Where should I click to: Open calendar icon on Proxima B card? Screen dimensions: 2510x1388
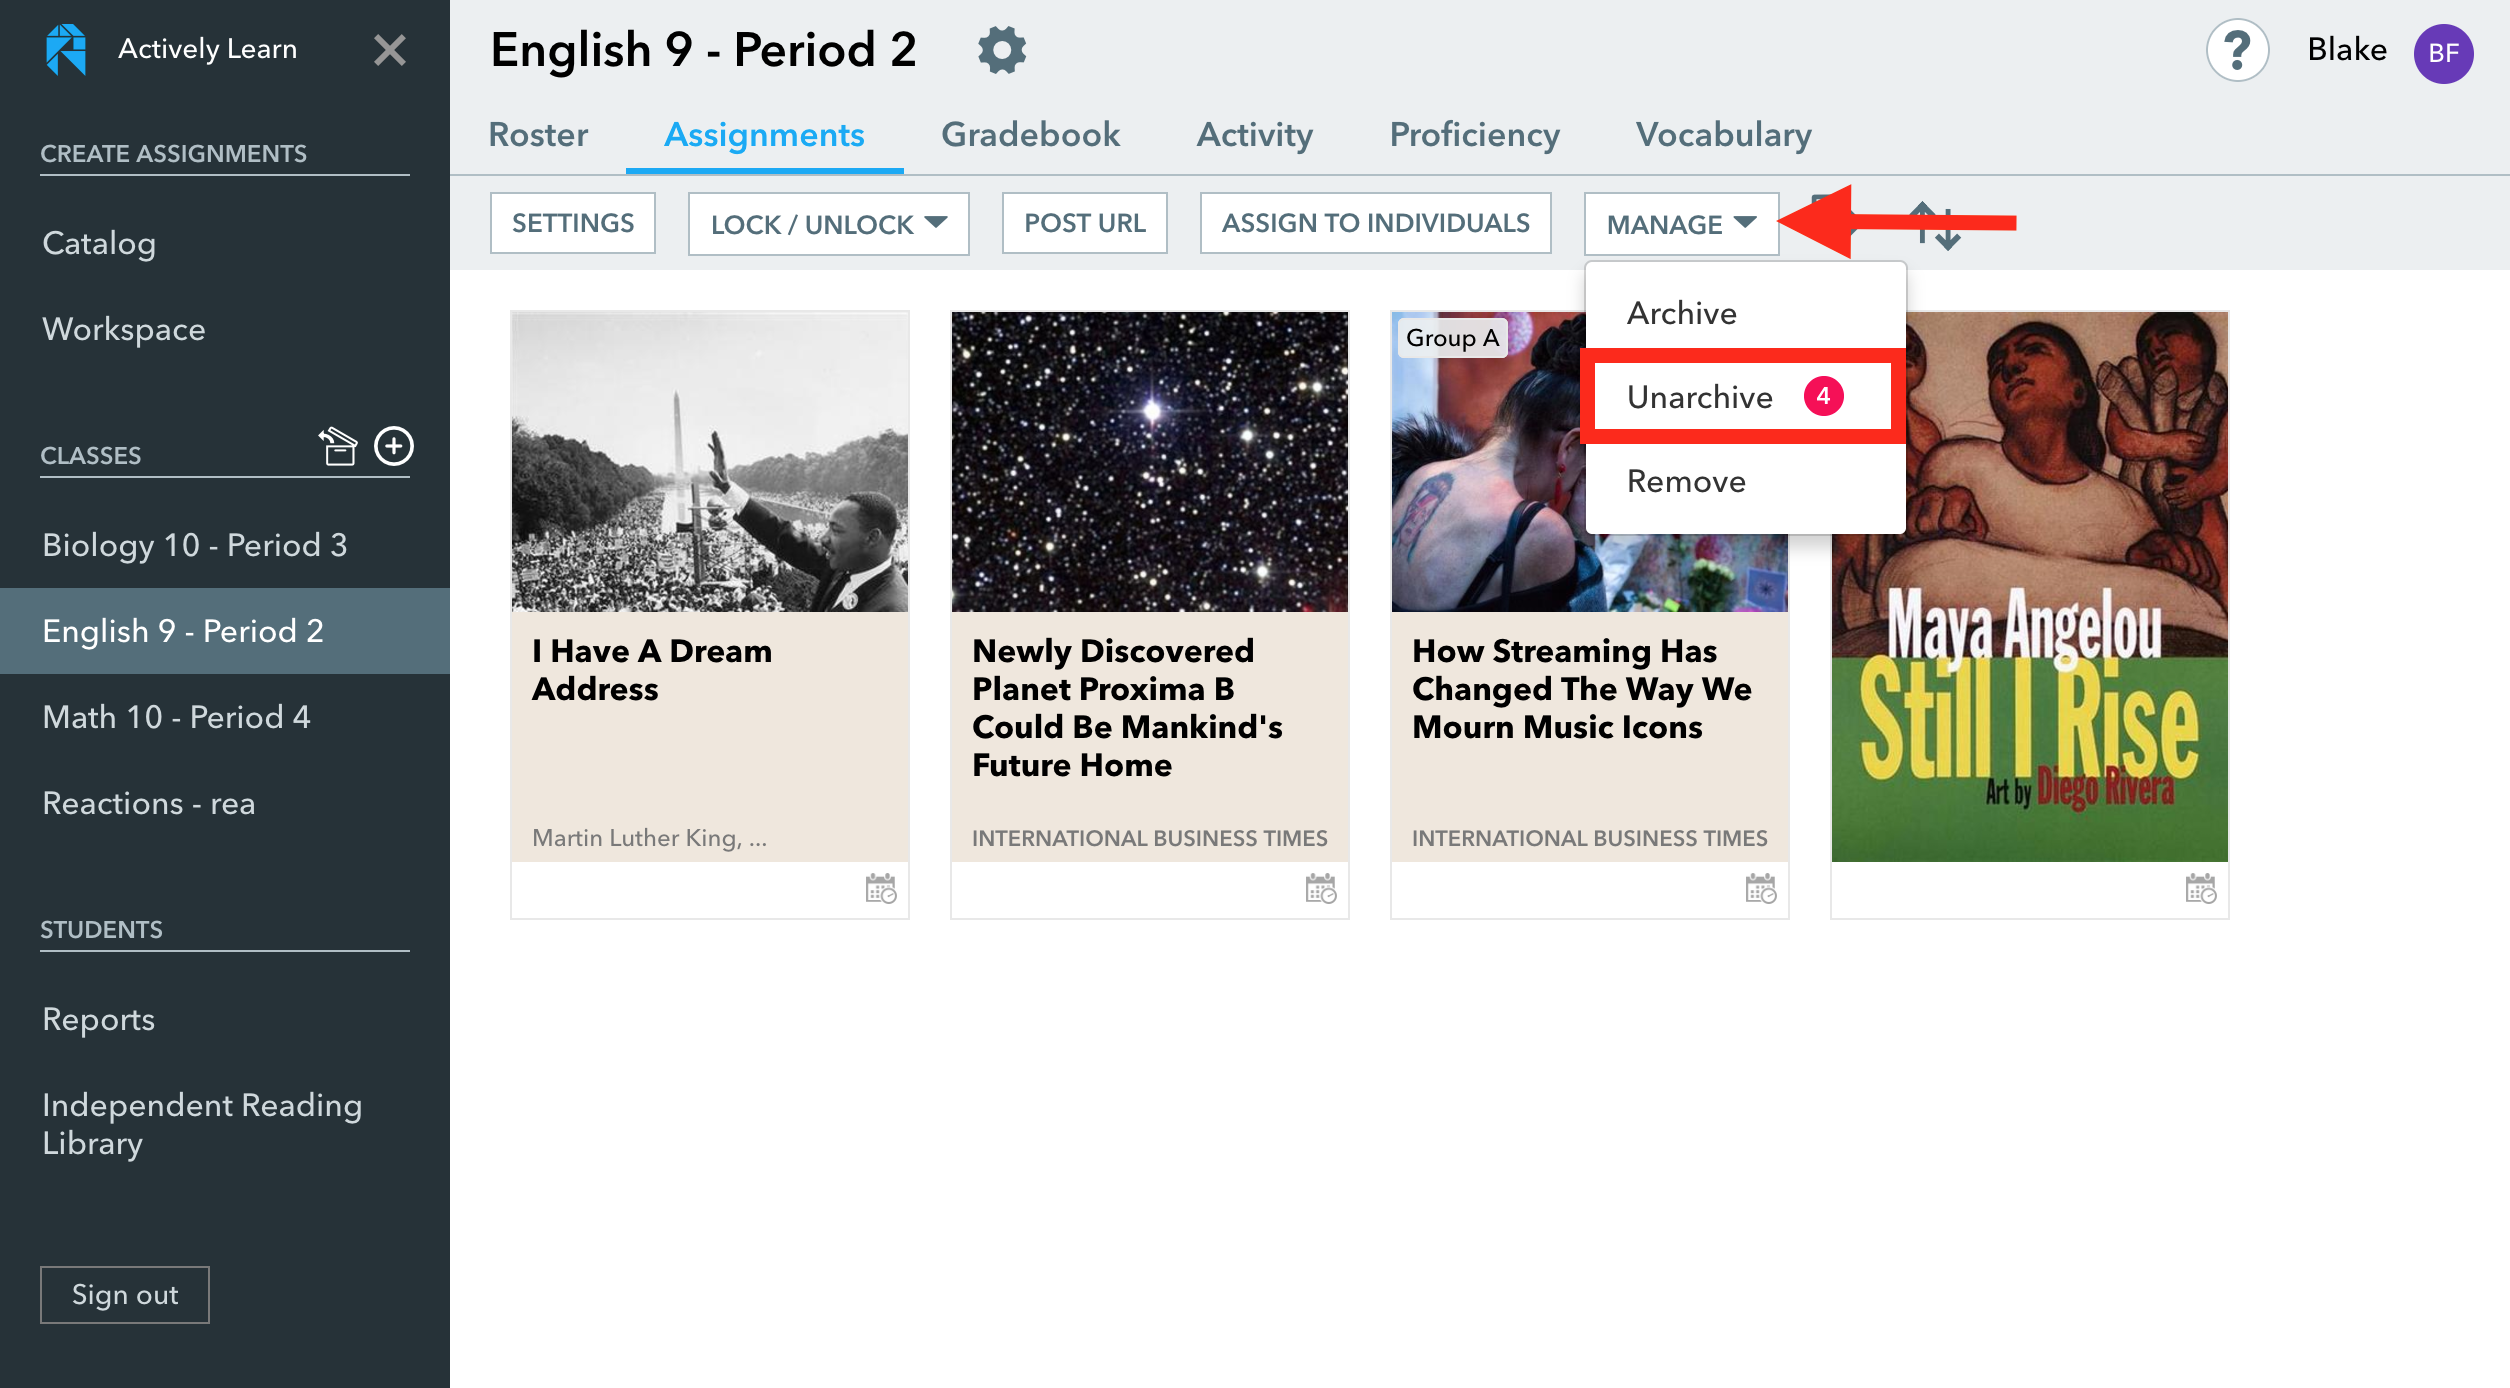coord(1321,888)
